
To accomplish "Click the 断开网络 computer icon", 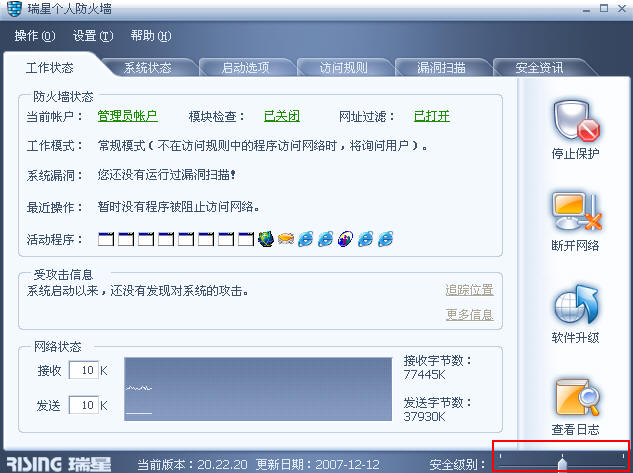I will pos(576,212).
